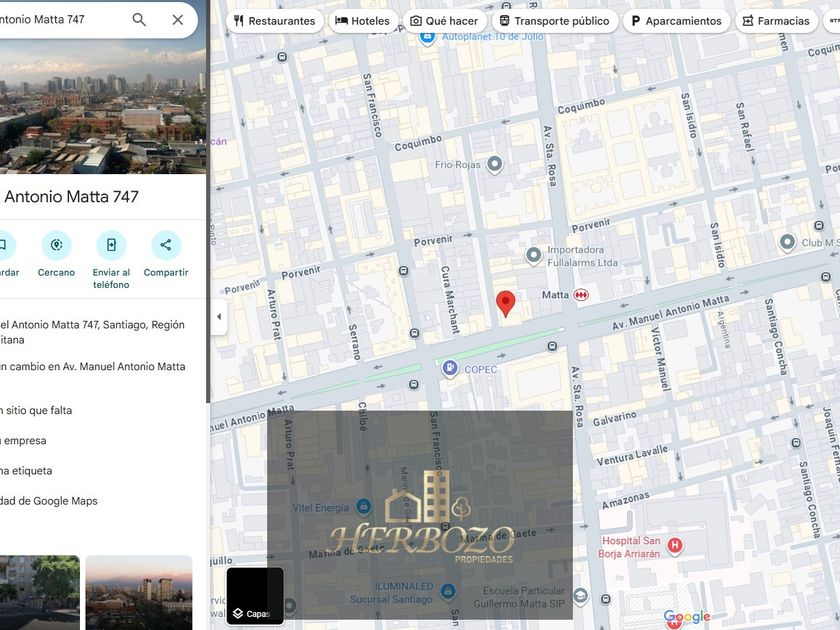The width and height of the screenshot is (840, 630).
Task: Select the Transporte público chip
Action: pos(555,21)
